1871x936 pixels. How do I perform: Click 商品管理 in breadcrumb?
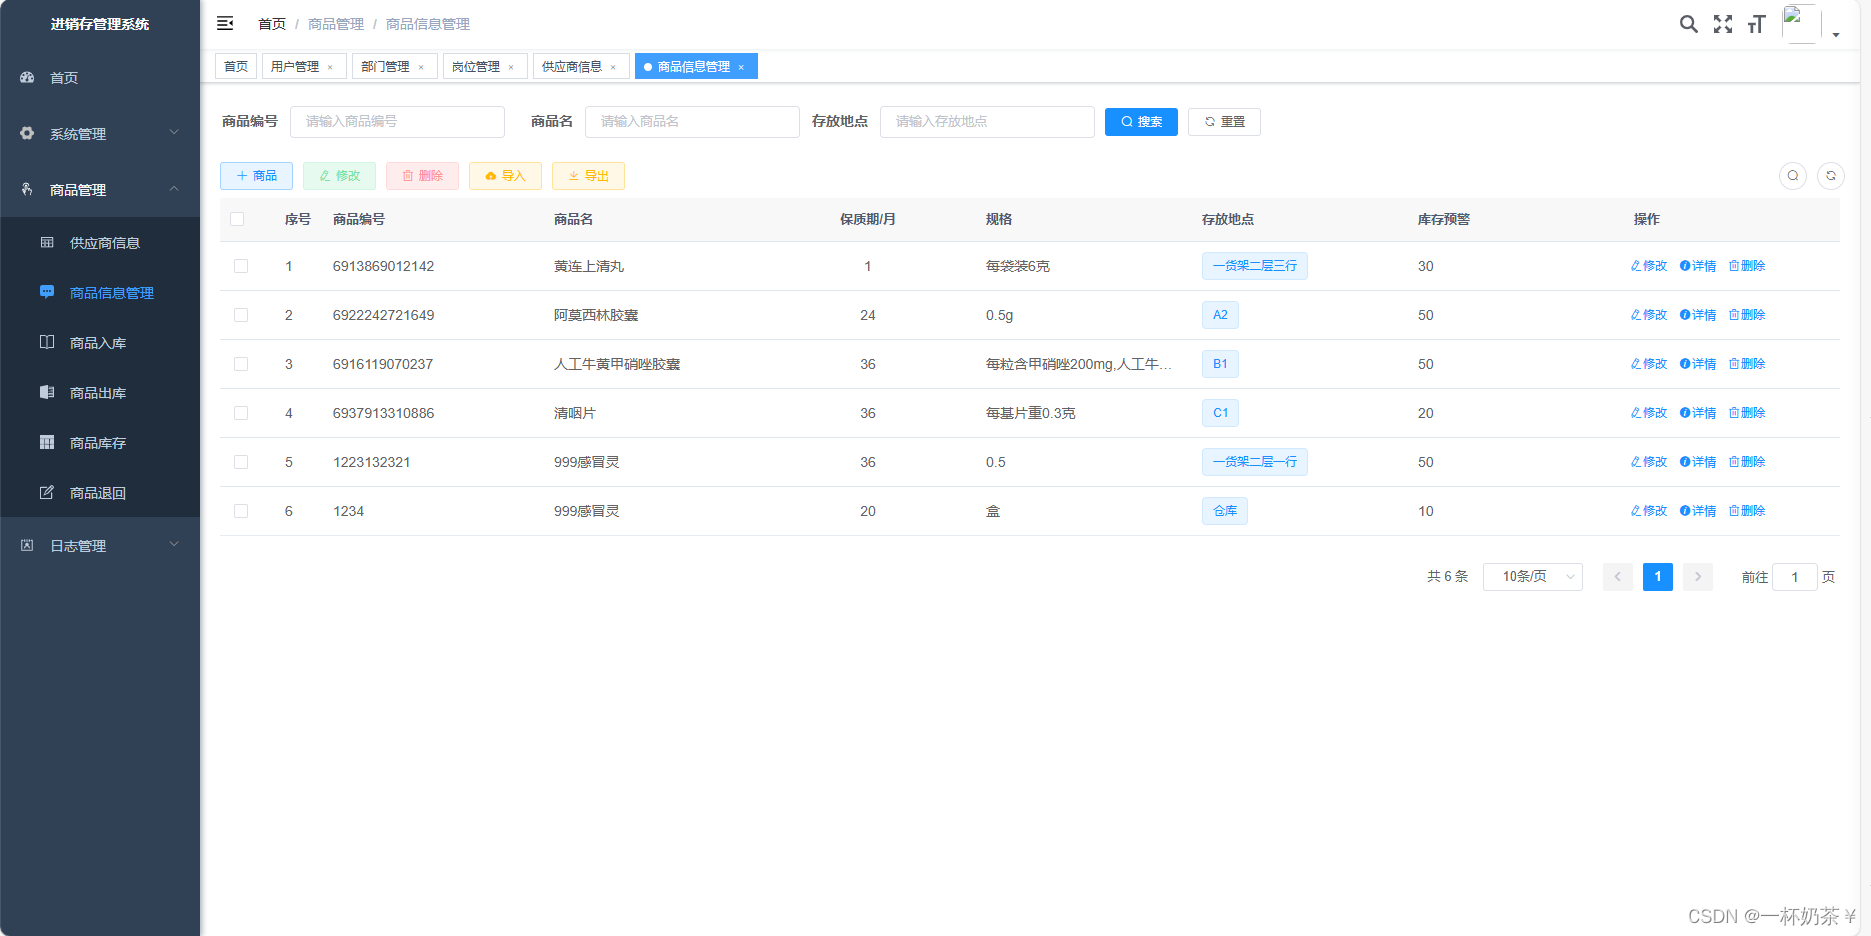(336, 24)
